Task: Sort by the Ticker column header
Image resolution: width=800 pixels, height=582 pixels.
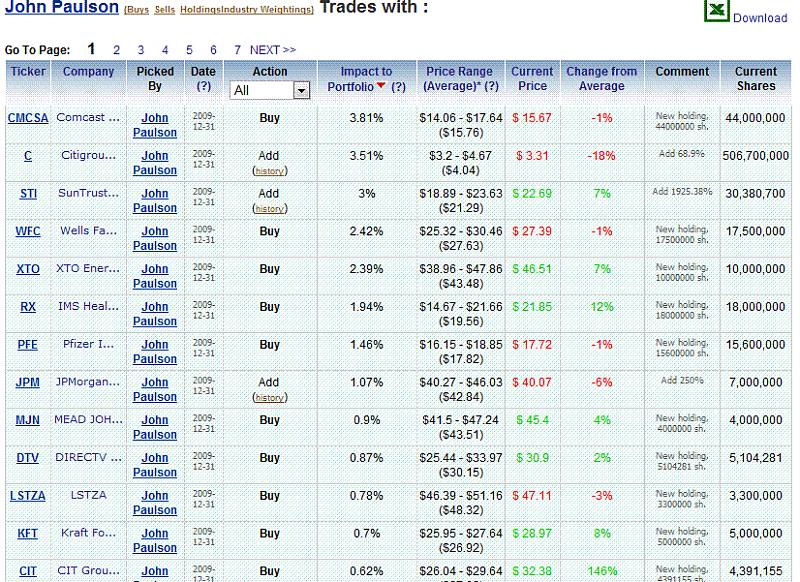Action: pyautogui.click(x=28, y=71)
